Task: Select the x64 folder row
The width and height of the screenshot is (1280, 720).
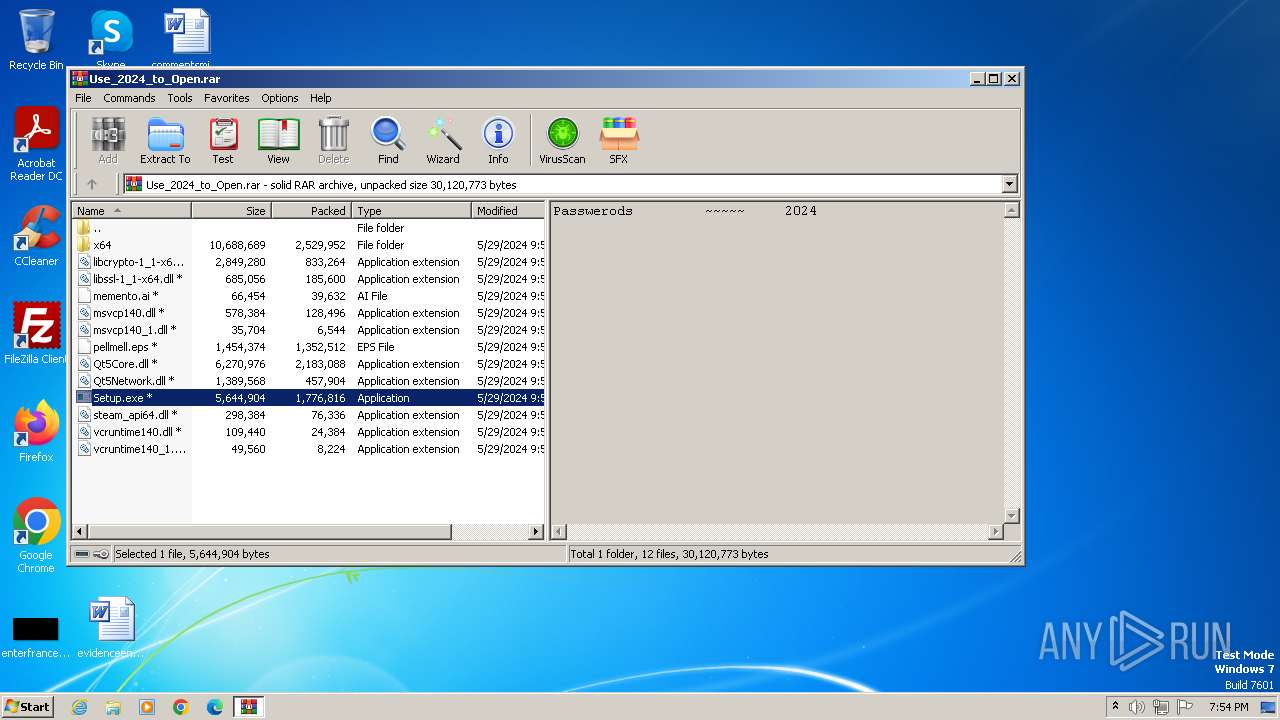Action: (309, 245)
